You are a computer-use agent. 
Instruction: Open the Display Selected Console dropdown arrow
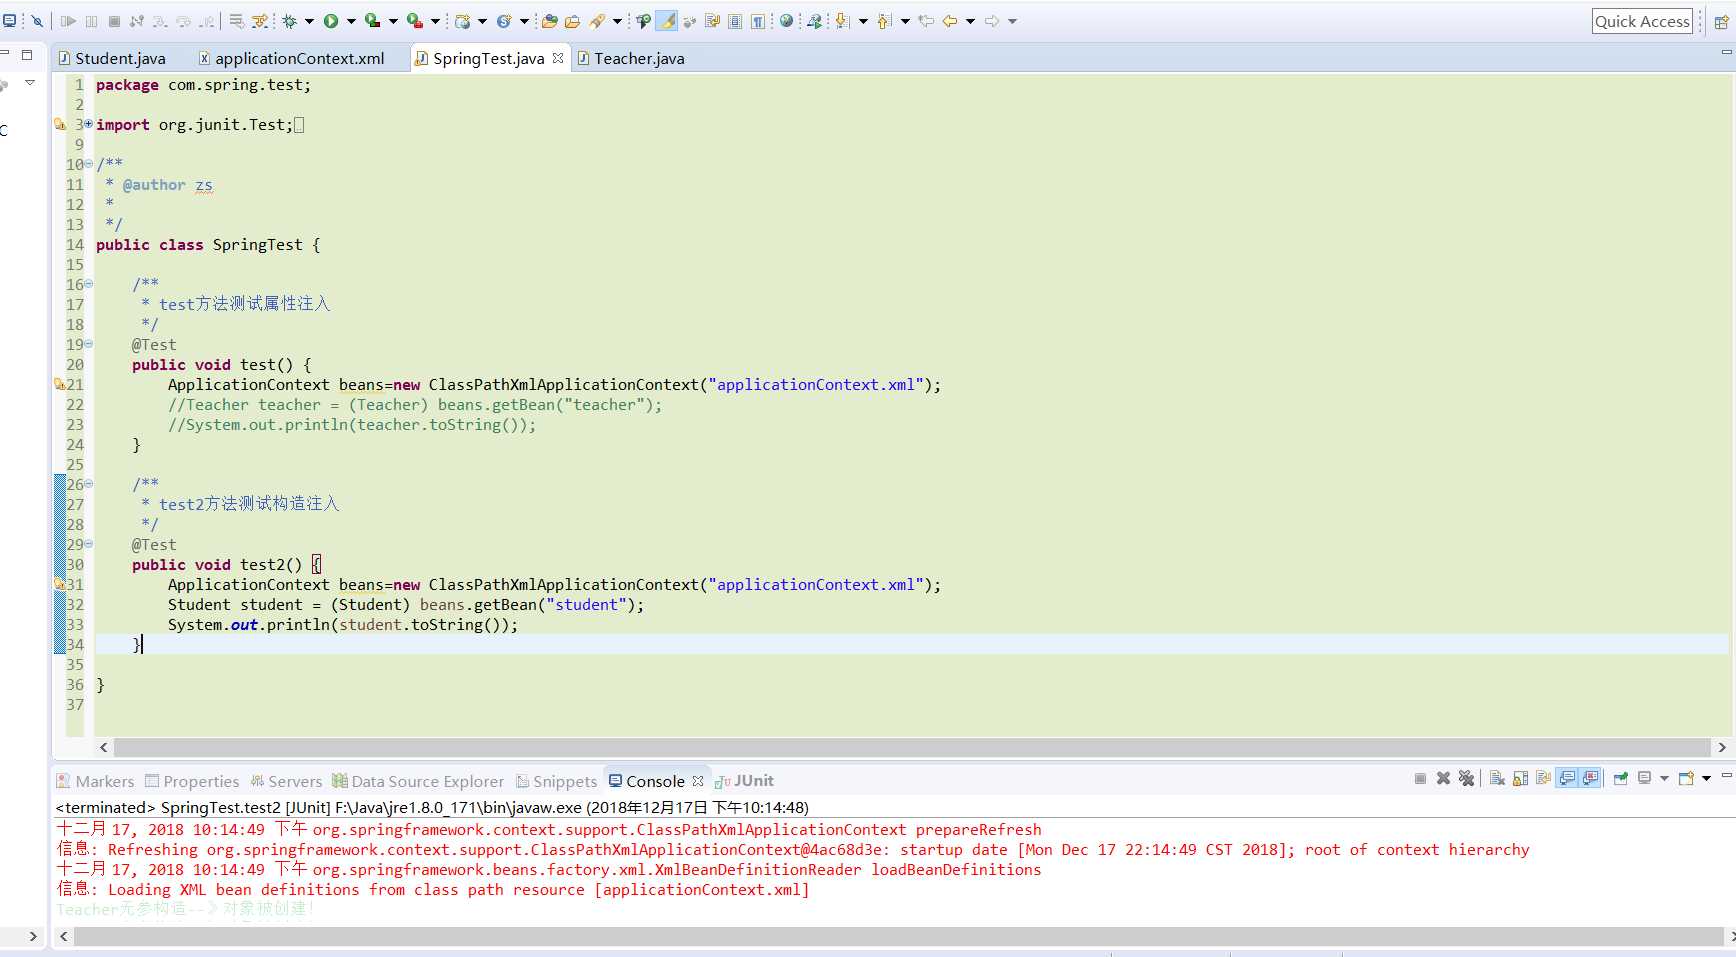[x=1664, y=778]
